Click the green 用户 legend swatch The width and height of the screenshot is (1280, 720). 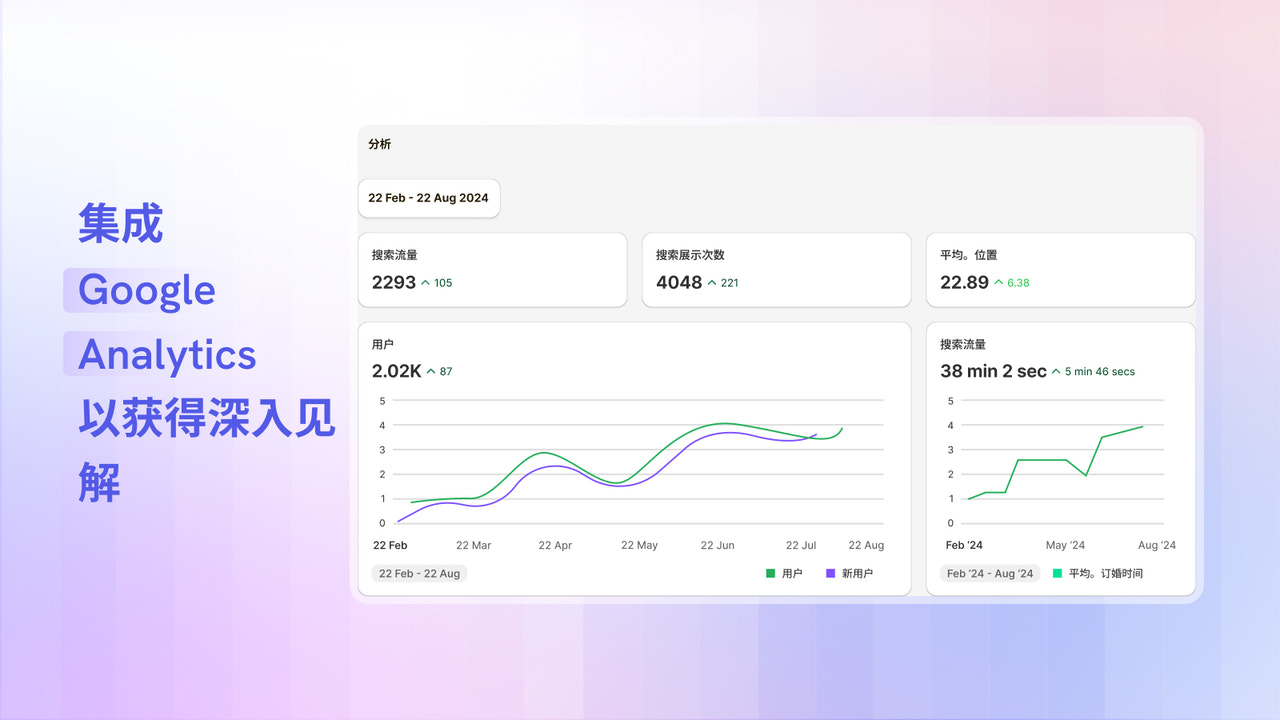(x=770, y=573)
